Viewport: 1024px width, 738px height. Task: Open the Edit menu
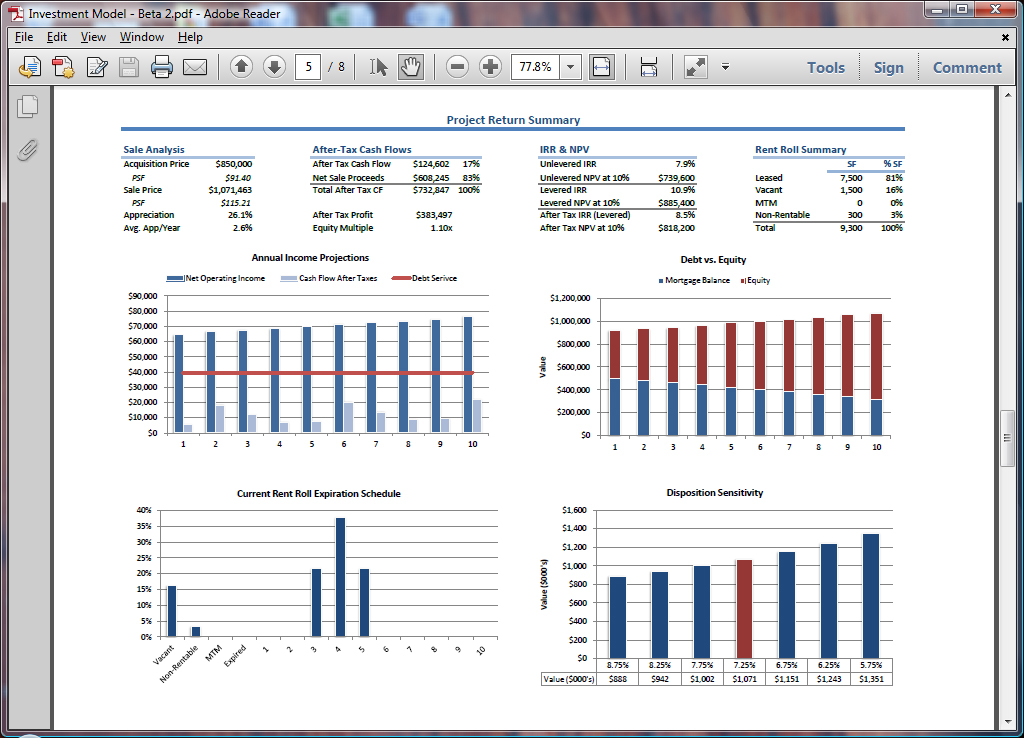[x=57, y=37]
